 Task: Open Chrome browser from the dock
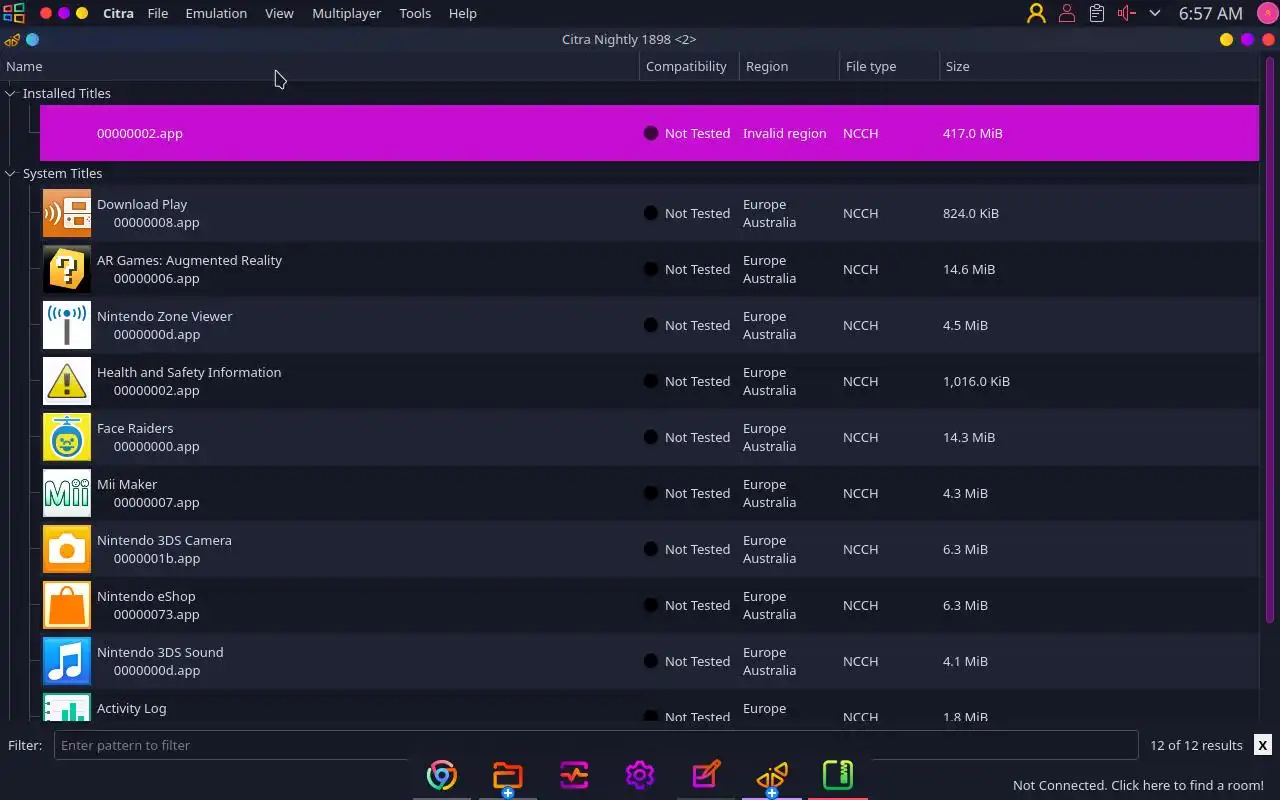[442, 775]
